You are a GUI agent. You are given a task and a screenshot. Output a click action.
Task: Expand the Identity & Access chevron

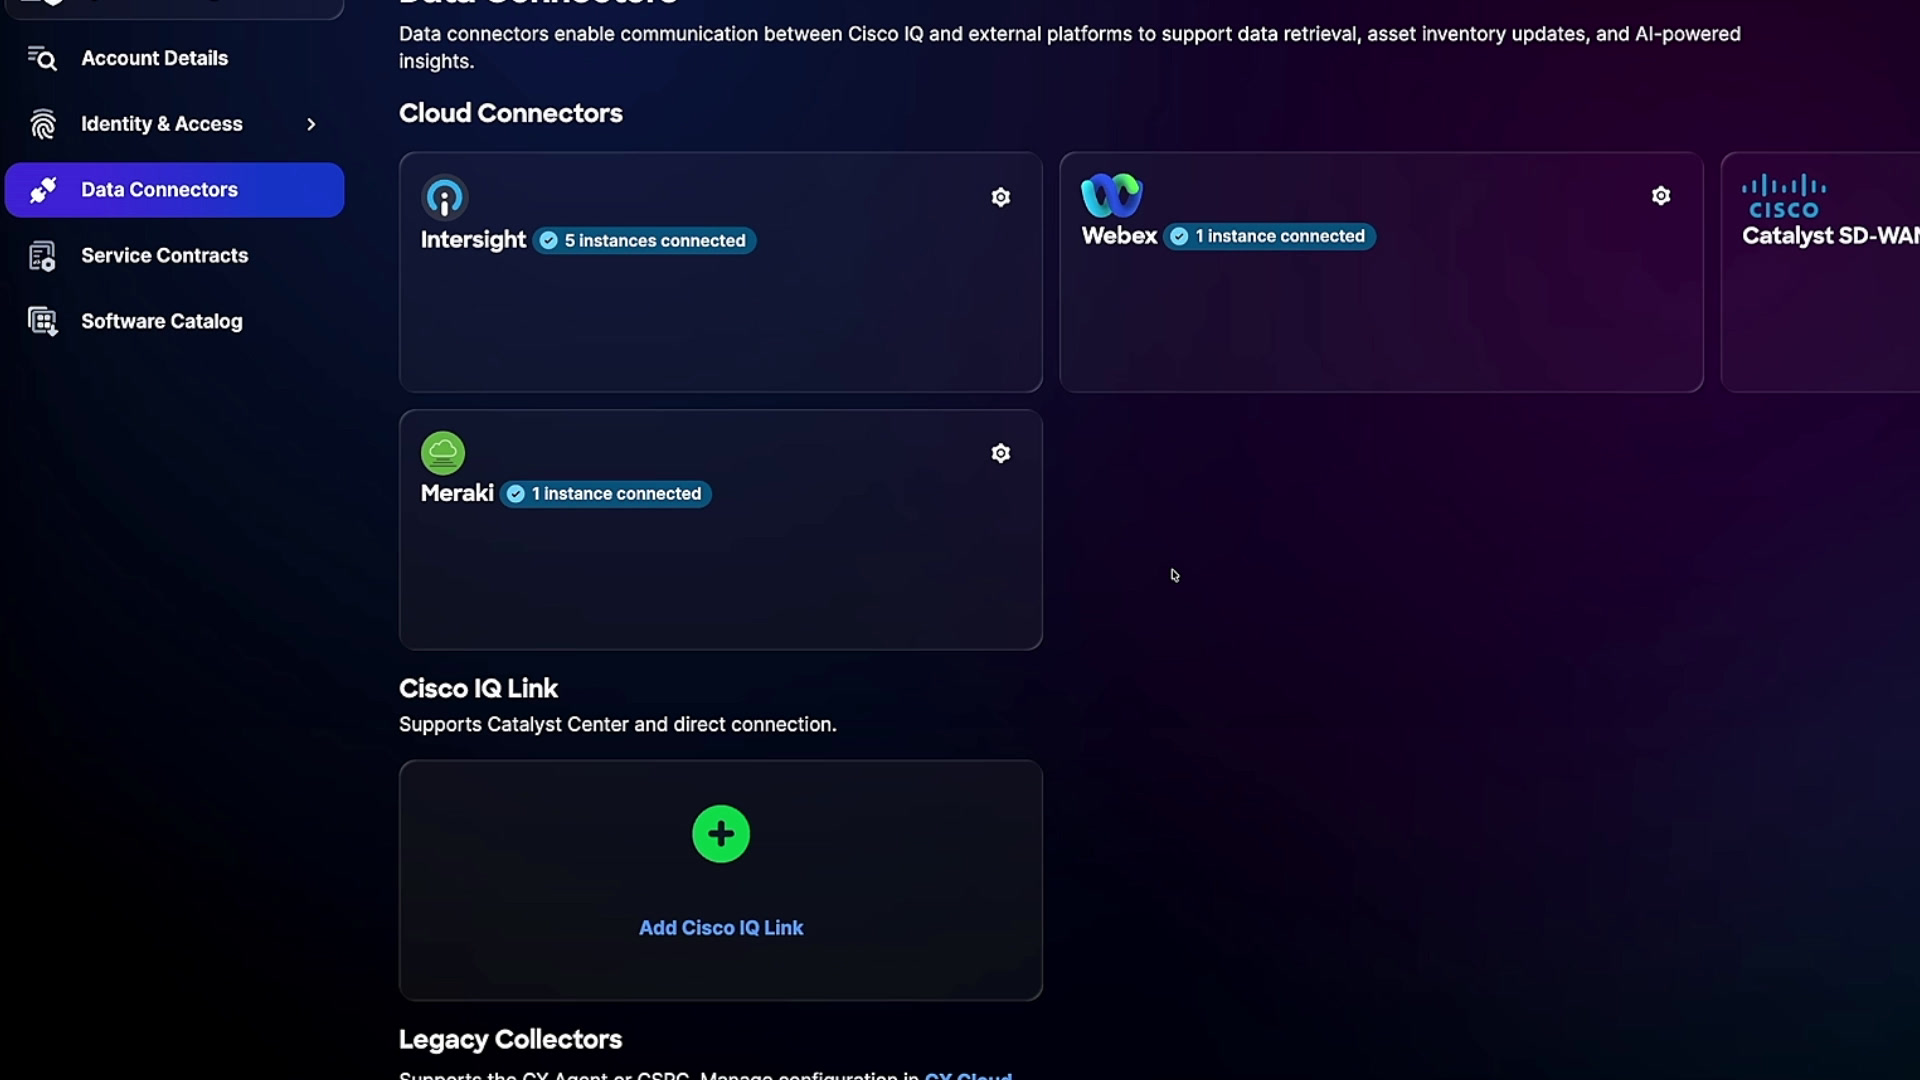(311, 124)
